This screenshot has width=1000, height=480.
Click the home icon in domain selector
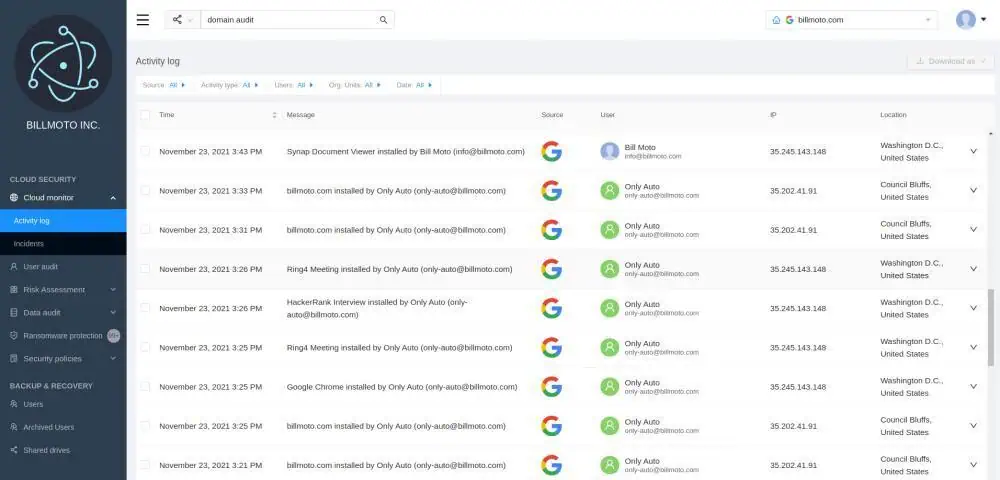776,20
